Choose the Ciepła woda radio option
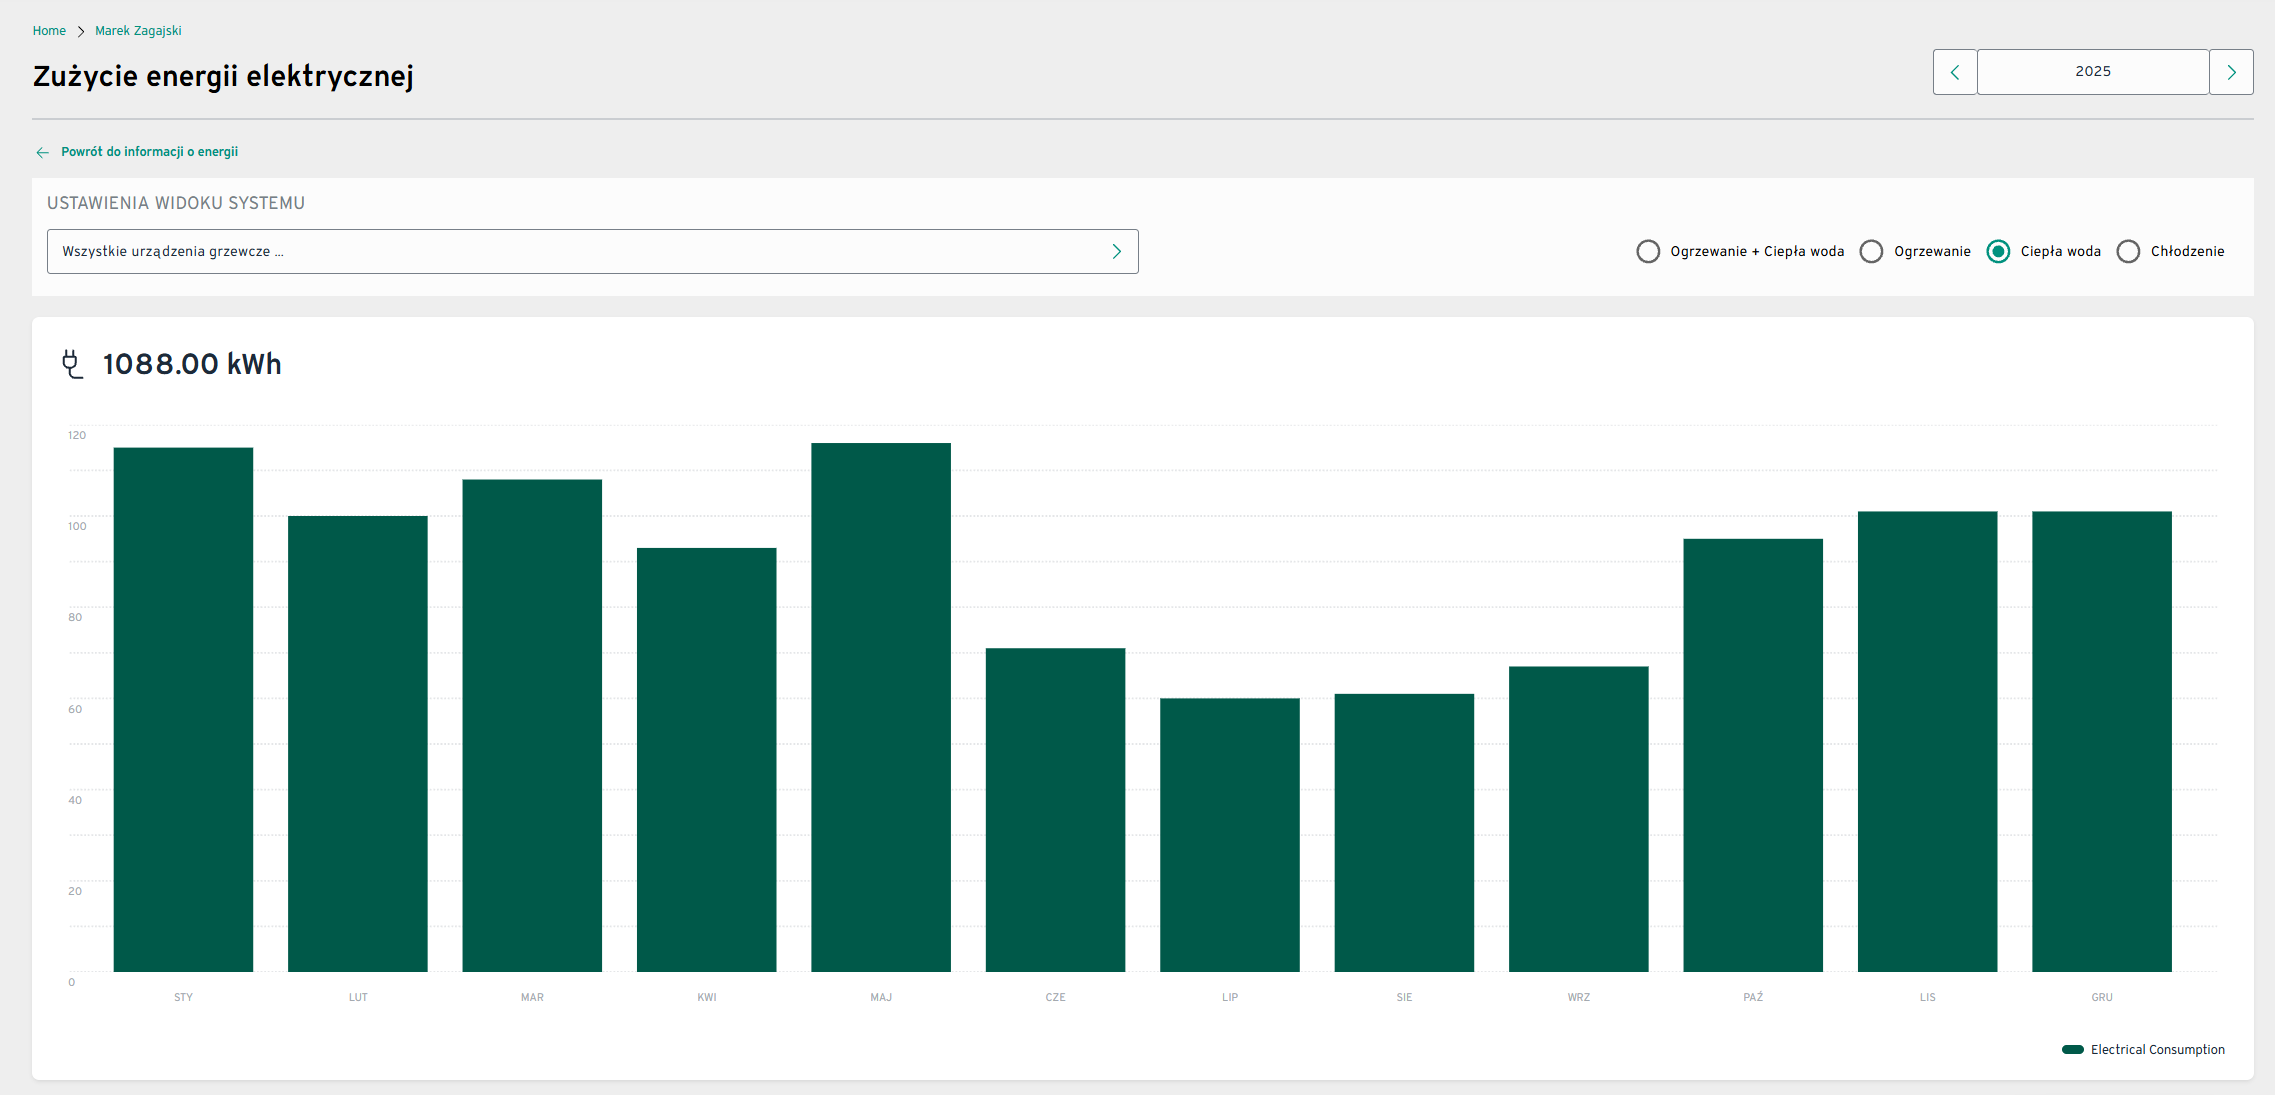 click(x=1998, y=251)
